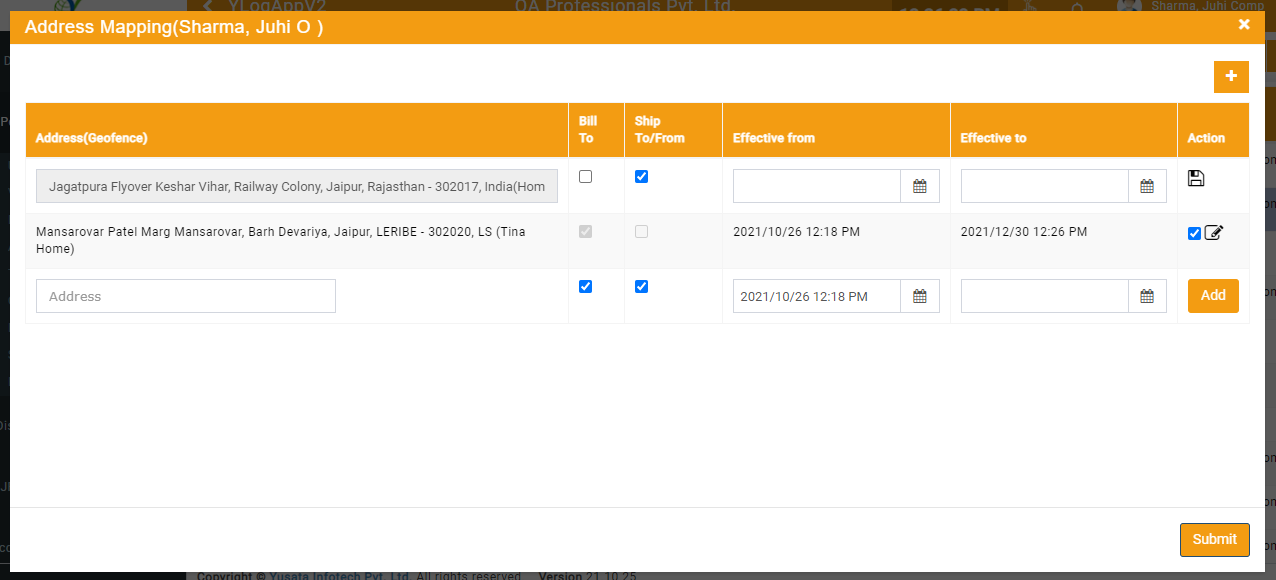Screen dimensions: 1276x580
Task: Open Effective to calendar beside Add button
Action: coord(1147,296)
